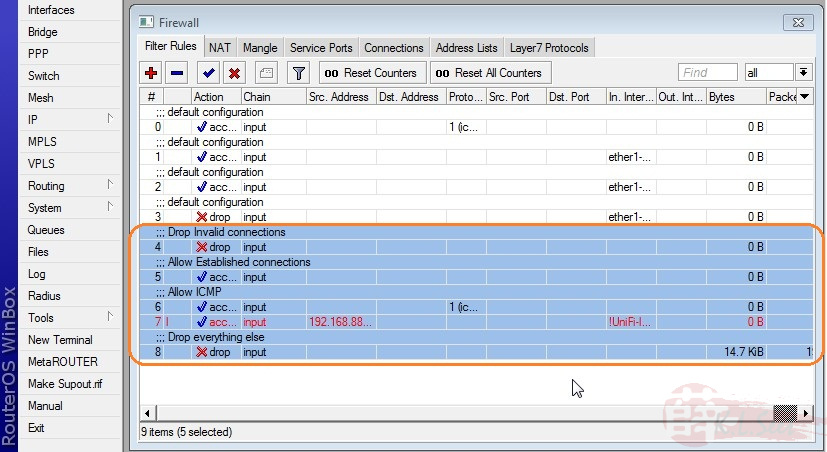Select the 'Drop Invalid connections' comment row
Image resolution: width=827 pixels, height=452 pixels.
pos(476,232)
